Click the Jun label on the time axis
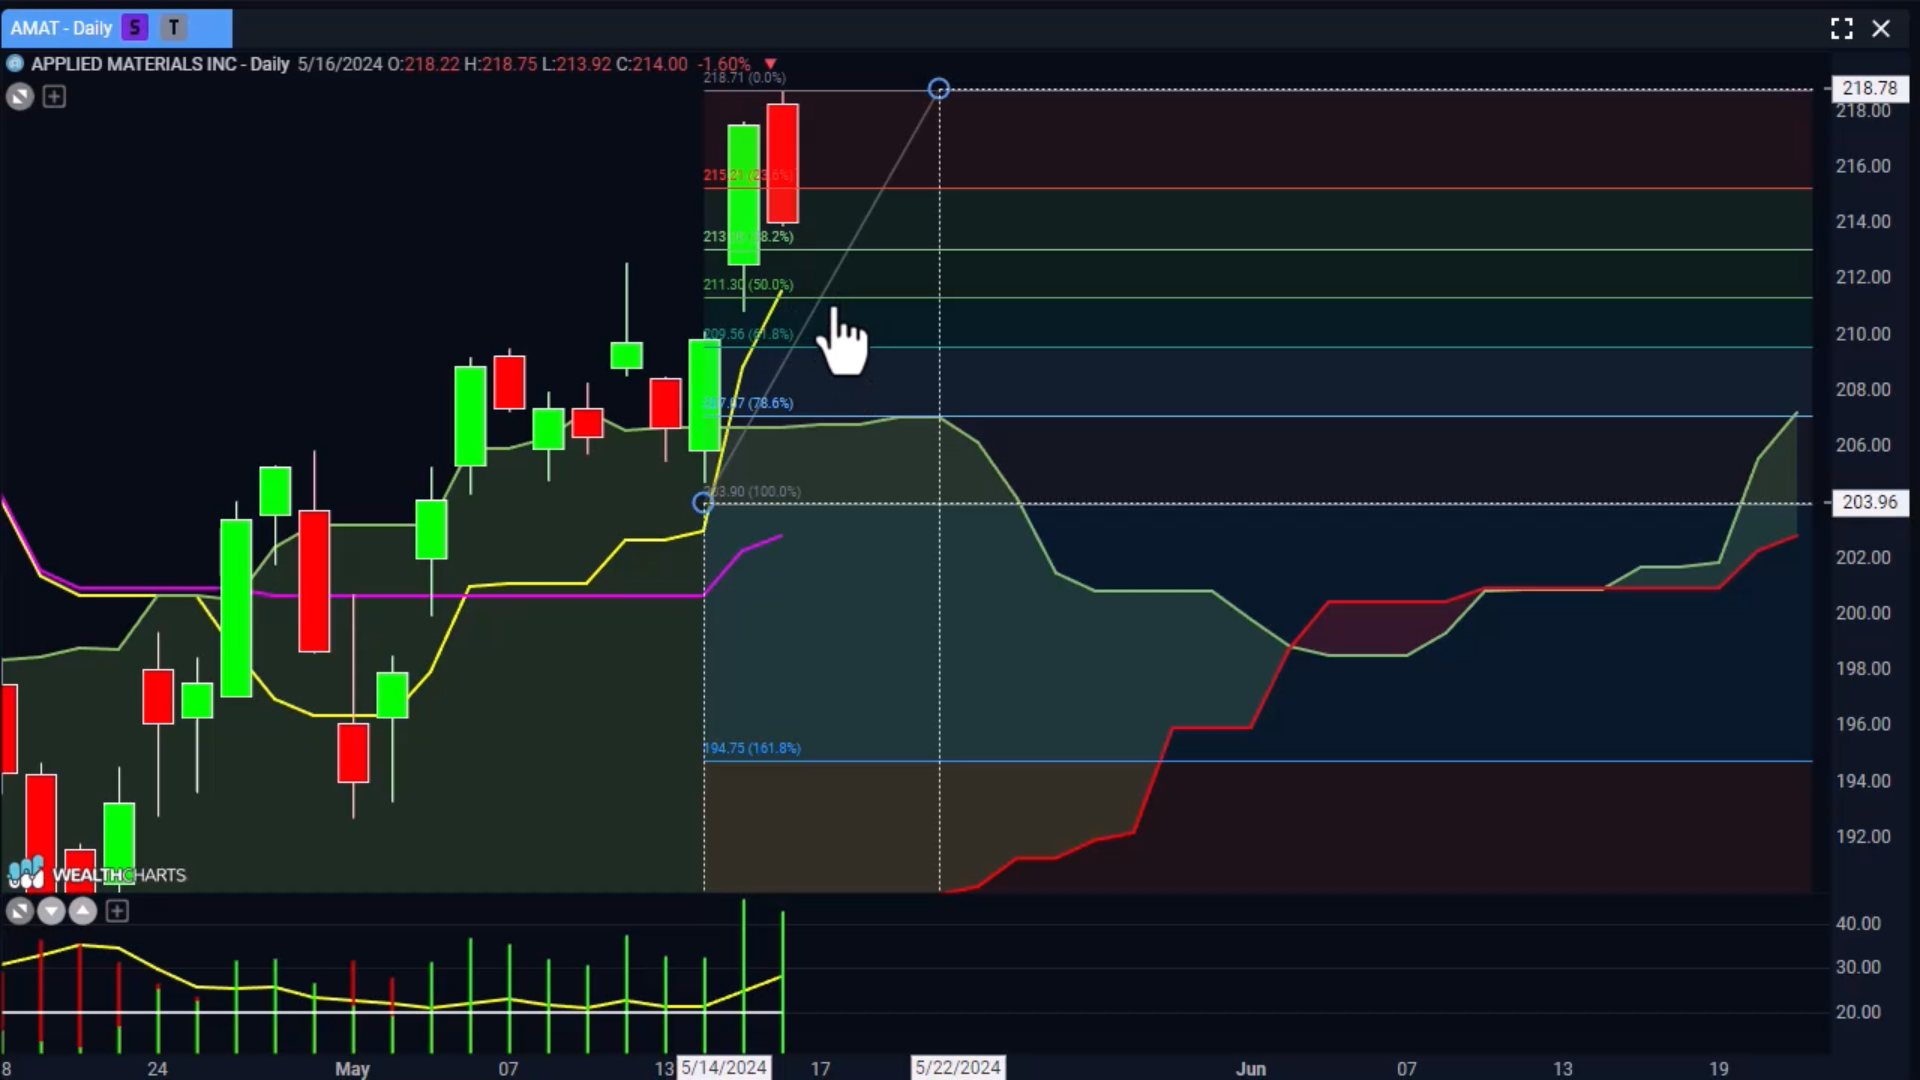The width and height of the screenshot is (1920, 1080). pos(1251,1069)
